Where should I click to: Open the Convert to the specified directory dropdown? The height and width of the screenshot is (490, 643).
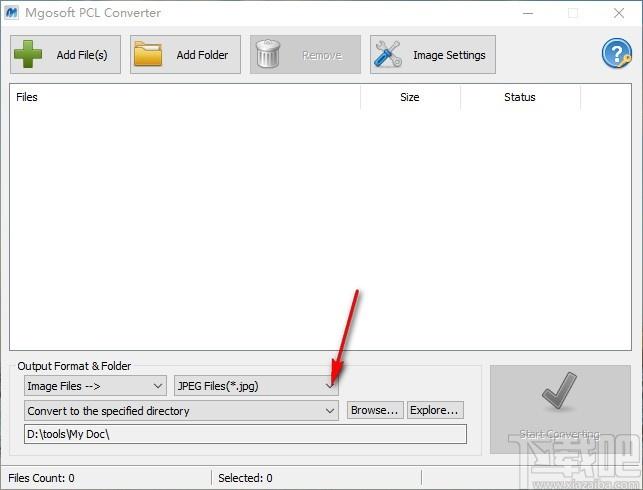pos(181,411)
